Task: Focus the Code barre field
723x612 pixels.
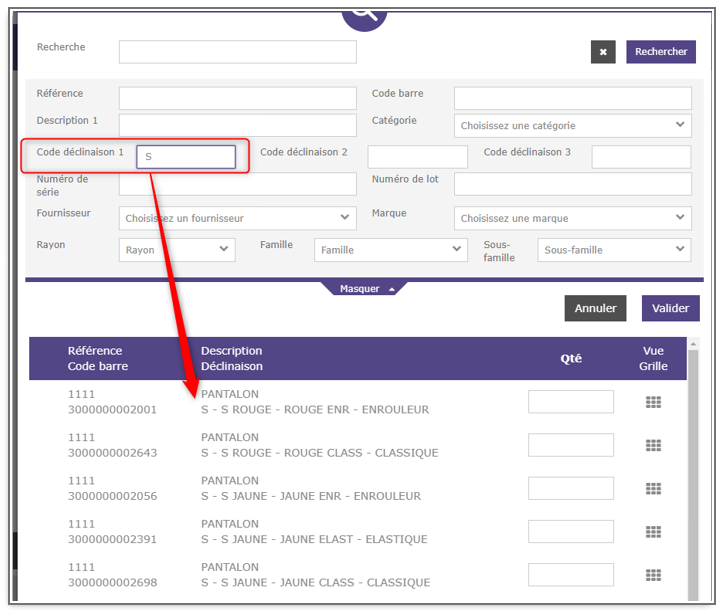Action: point(573,98)
